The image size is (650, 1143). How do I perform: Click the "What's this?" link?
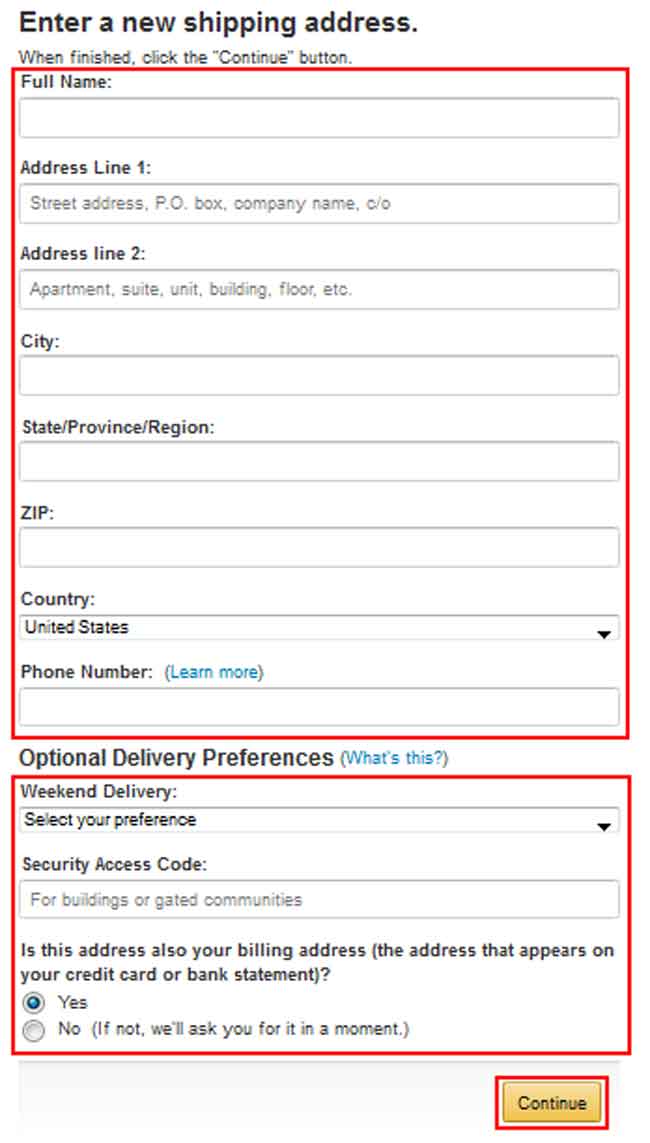point(394,759)
